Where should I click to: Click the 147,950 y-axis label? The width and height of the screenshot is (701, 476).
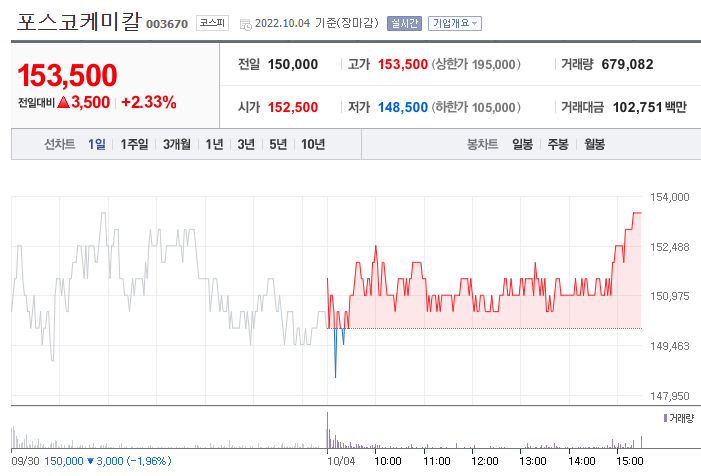tap(669, 396)
